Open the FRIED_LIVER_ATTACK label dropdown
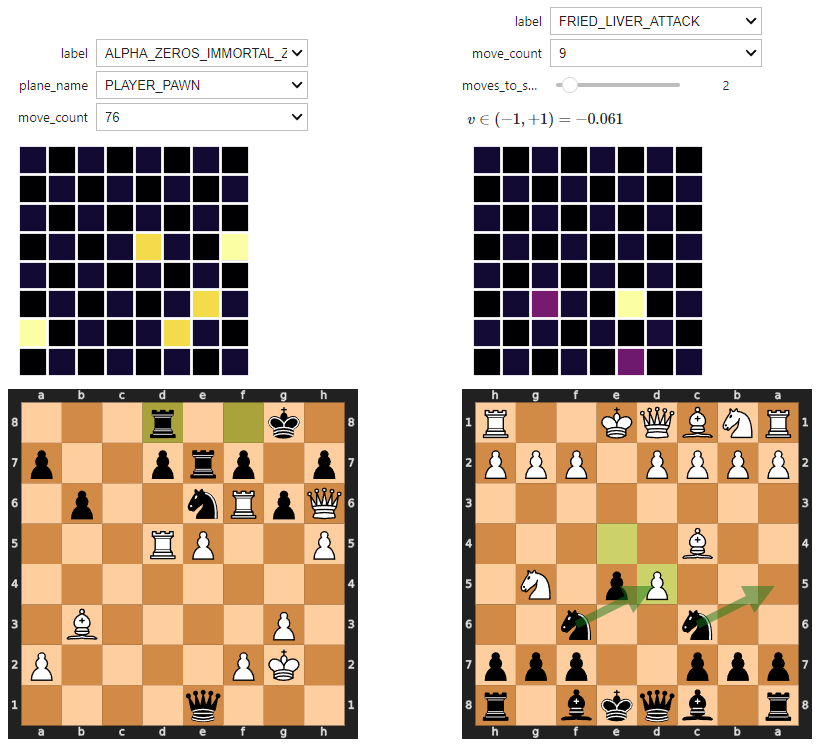This screenshot has width=820, height=746. pos(656,21)
